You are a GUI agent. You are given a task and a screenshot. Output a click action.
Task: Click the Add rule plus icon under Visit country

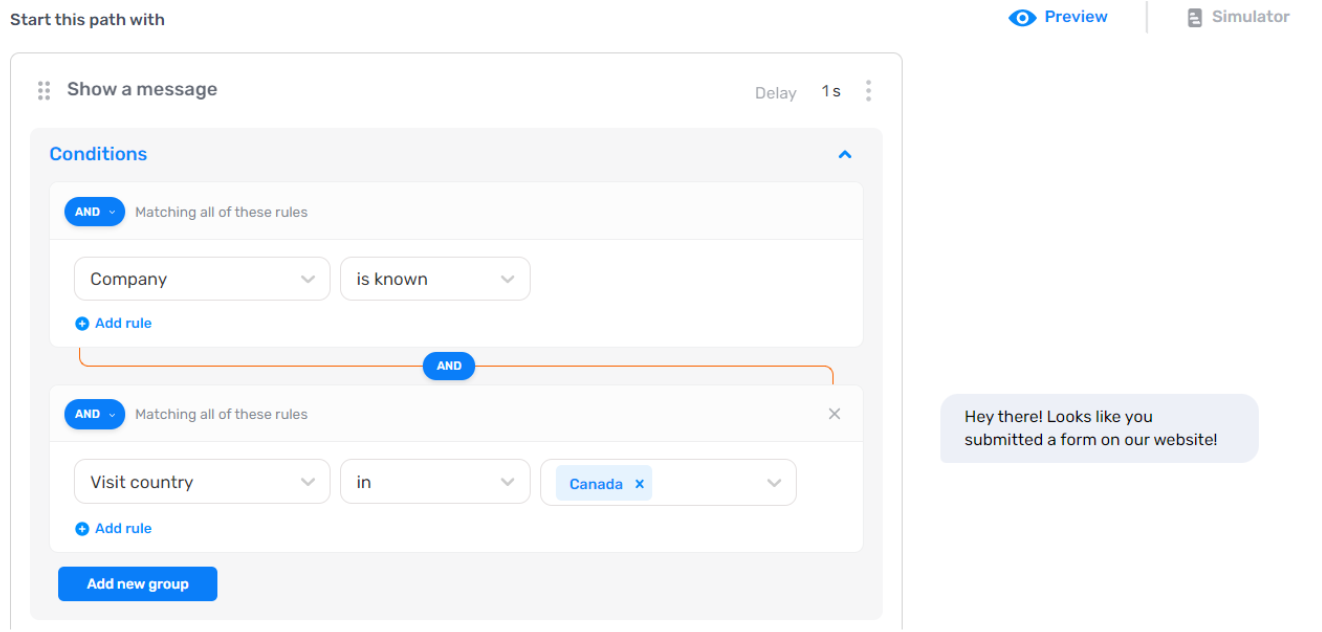click(81, 528)
